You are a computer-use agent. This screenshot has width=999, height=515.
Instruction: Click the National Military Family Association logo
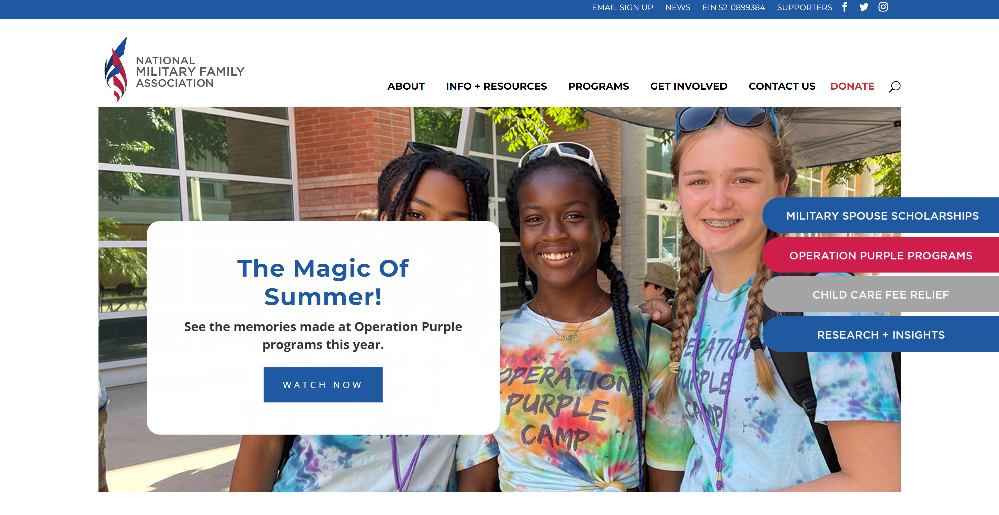pyautogui.click(x=175, y=69)
